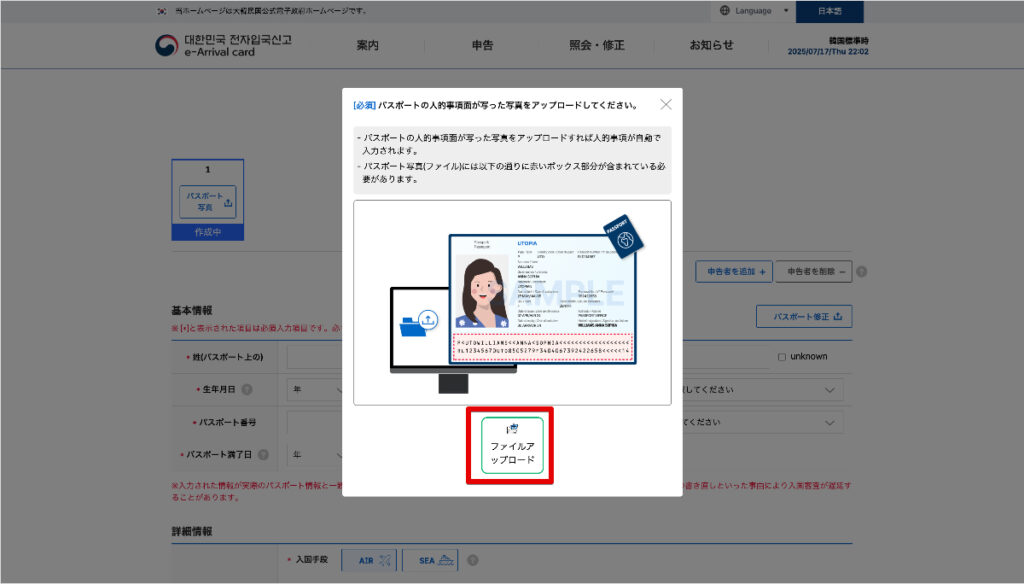The height and width of the screenshot is (584, 1024).
Task: Open the 申告 menu
Action: click(x=482, y=44)
